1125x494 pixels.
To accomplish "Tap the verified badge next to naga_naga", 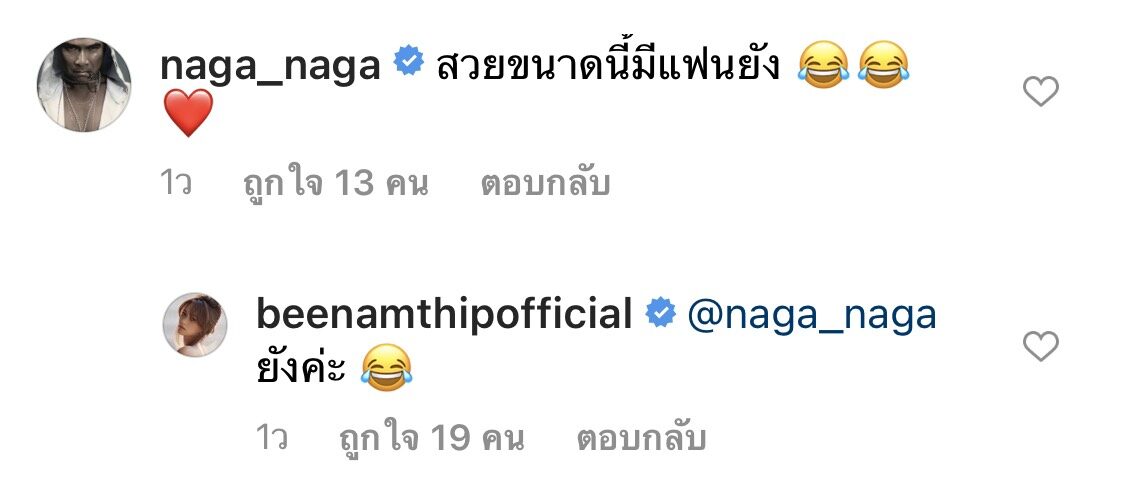I will pyautogui.click(x=409, y=64).
